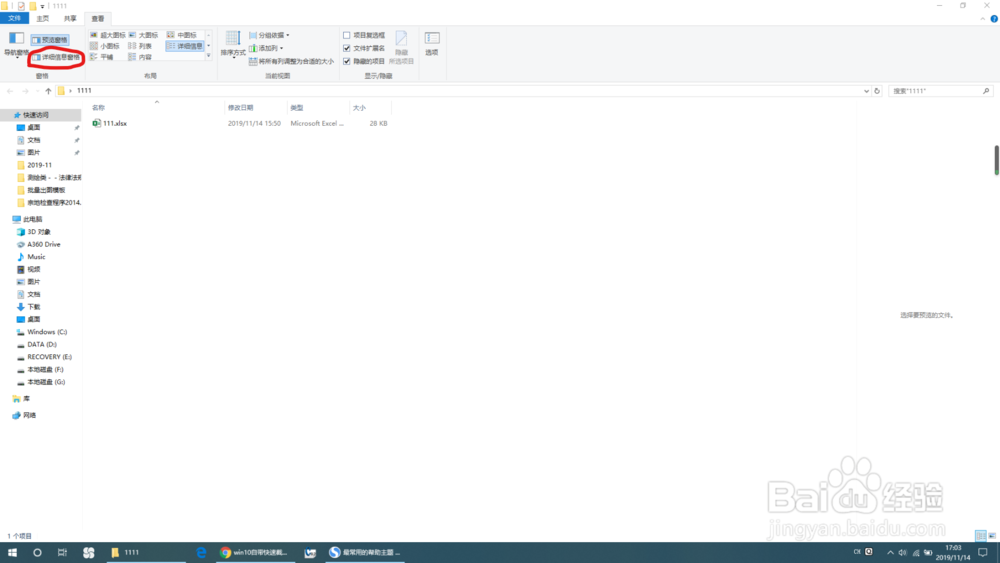Image resolution: width=1000 pixels, height=563 pixels.
Task: Switch to the 主页 home tab
Action: point(43,18)
